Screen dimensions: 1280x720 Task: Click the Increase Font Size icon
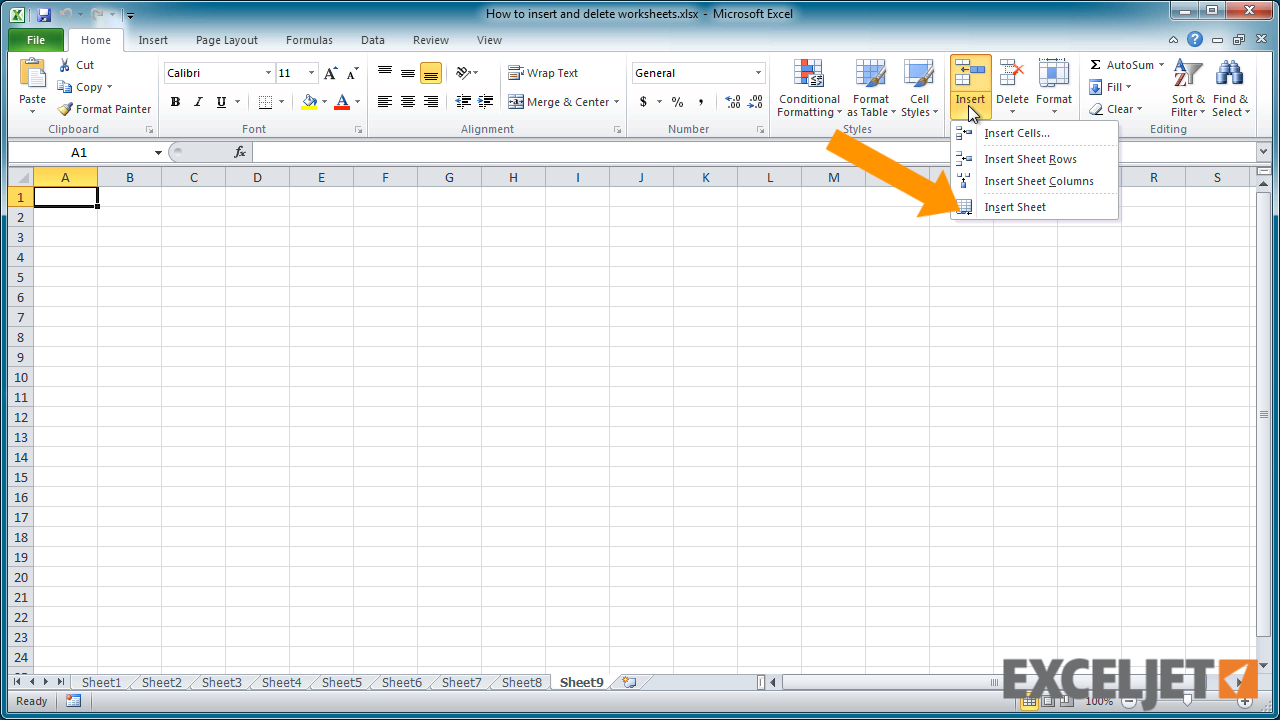click(x=331, y=73)
